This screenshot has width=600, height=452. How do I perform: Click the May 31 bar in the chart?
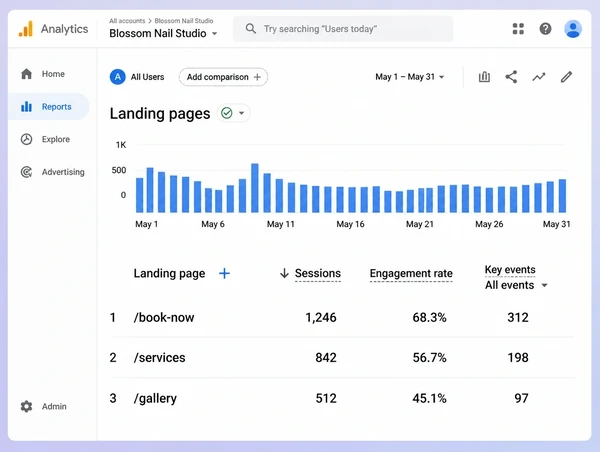click(562, 196)
